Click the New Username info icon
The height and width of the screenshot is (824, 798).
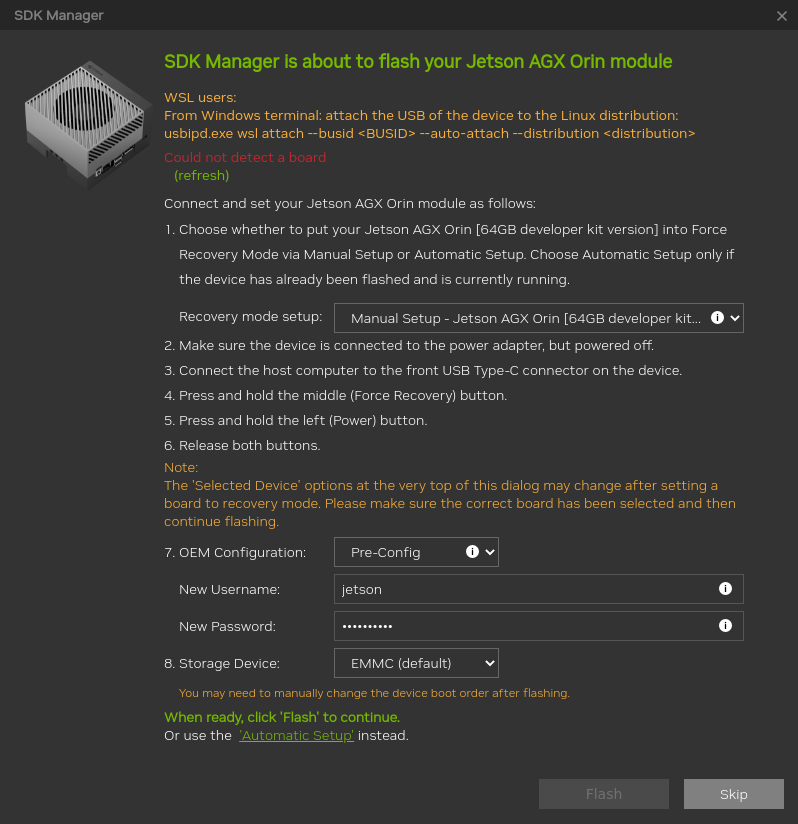(726, 589)
